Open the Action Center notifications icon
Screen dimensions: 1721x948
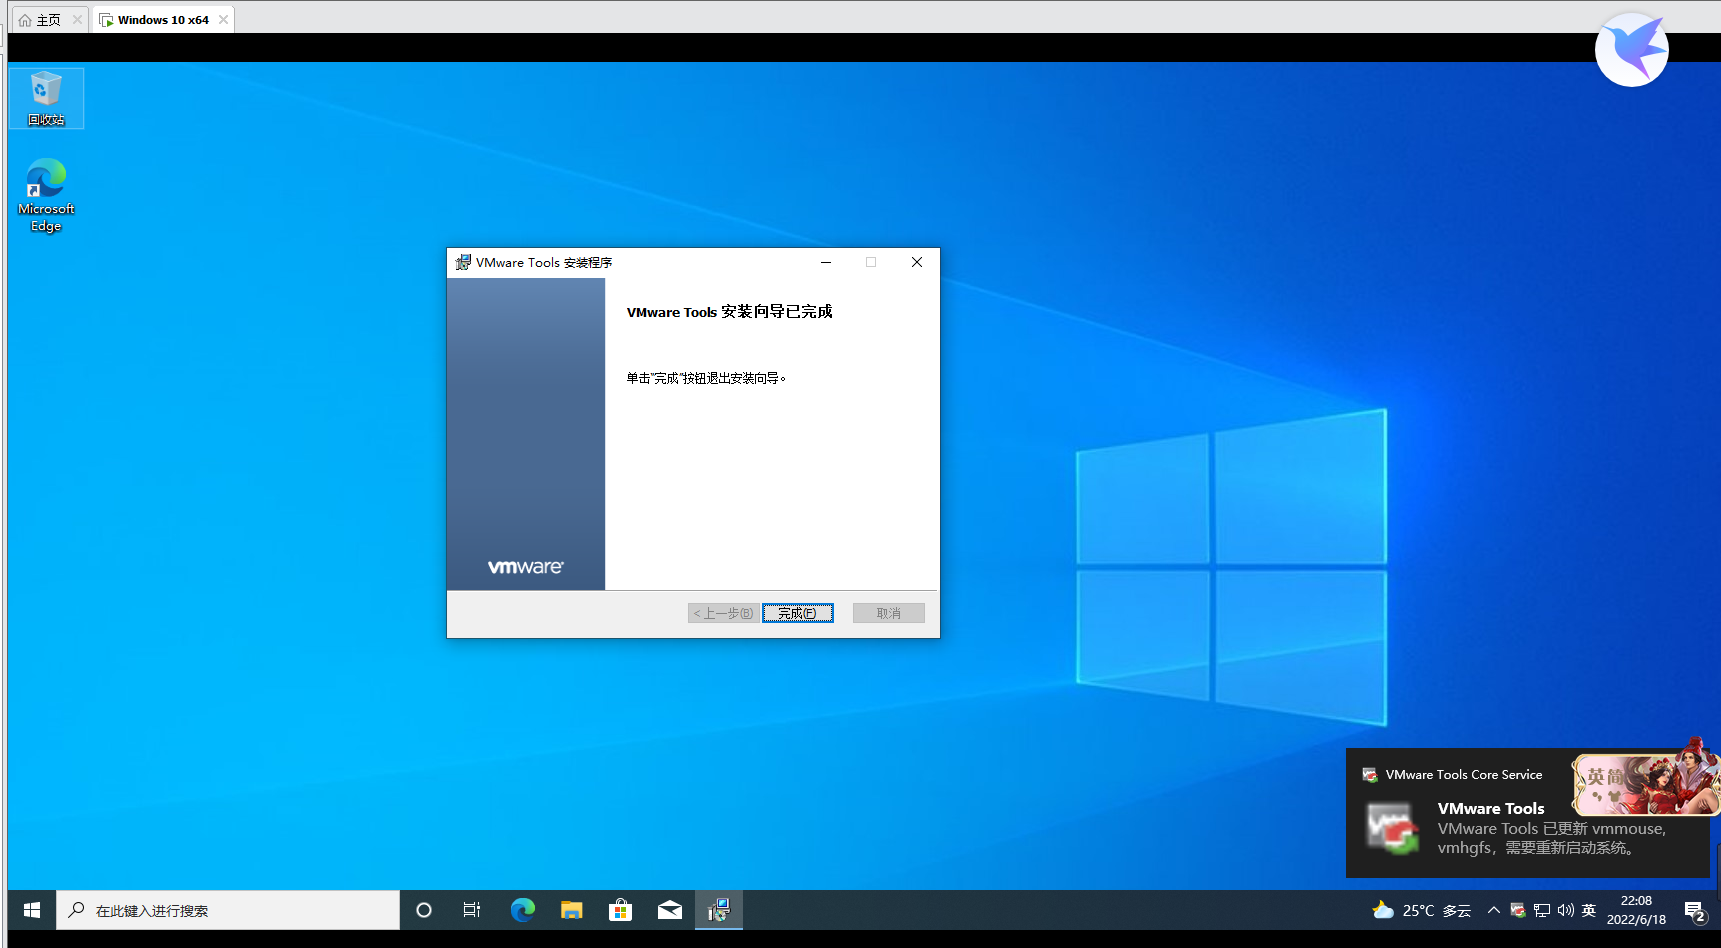click(1695, 911)
